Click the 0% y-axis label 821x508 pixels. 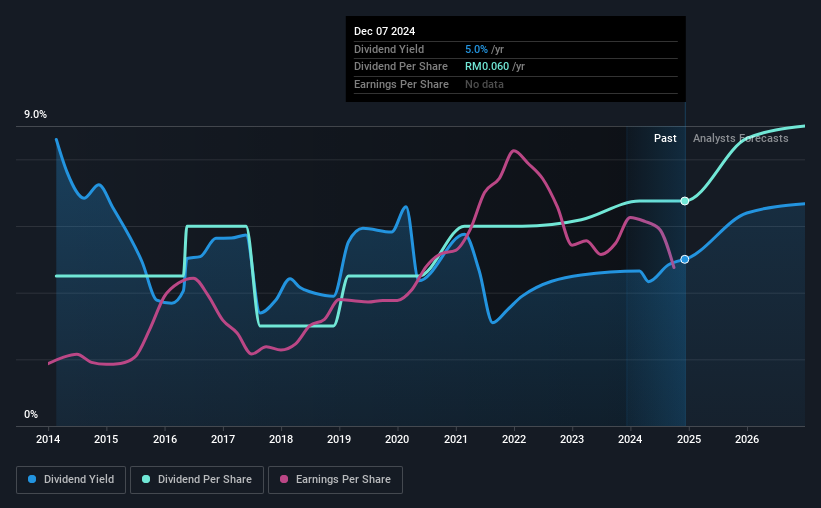click(31, 414)
